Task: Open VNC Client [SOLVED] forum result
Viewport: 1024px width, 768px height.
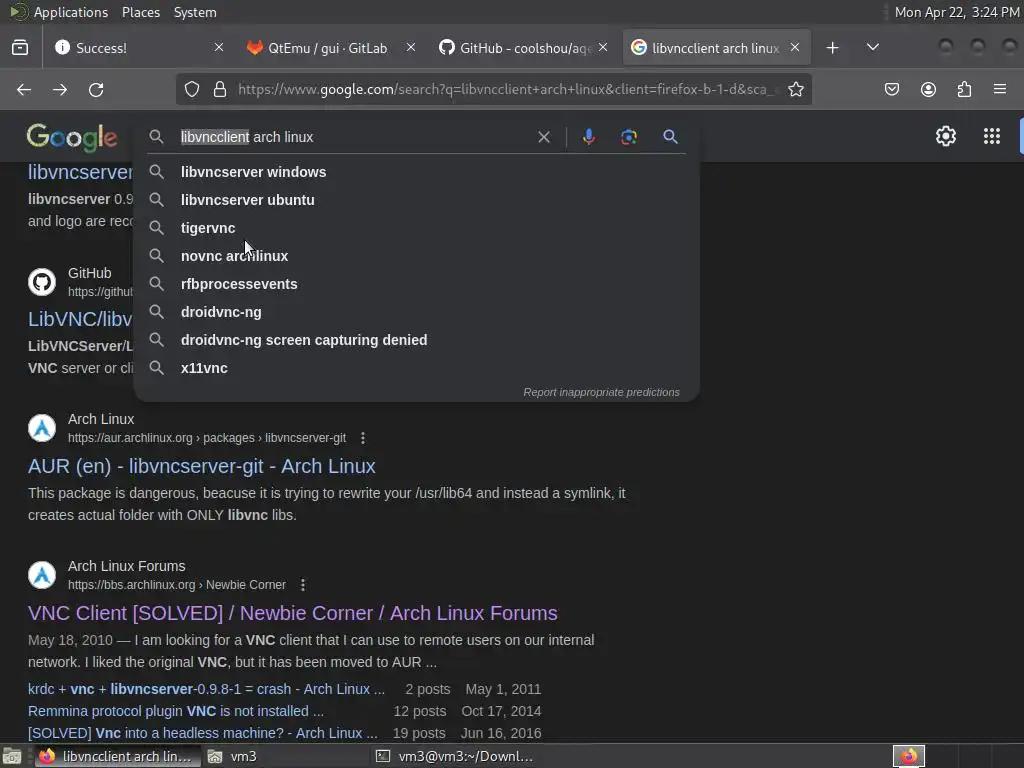Action: pos(293,613)
